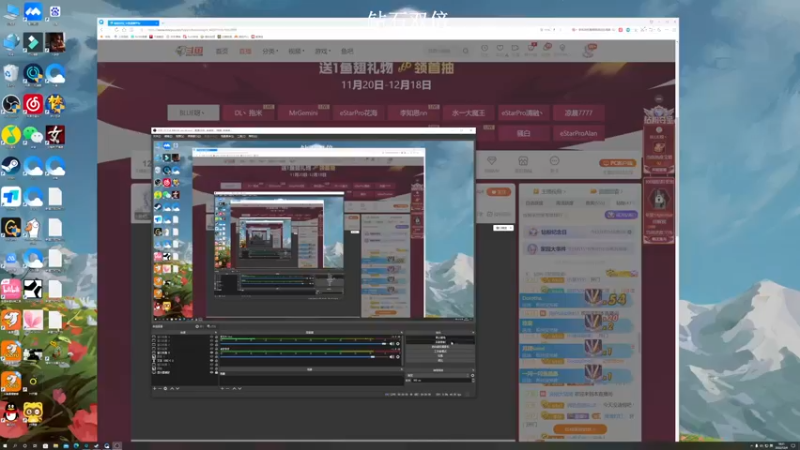Launch the Steam desktop shortcut

pos(11,166)
